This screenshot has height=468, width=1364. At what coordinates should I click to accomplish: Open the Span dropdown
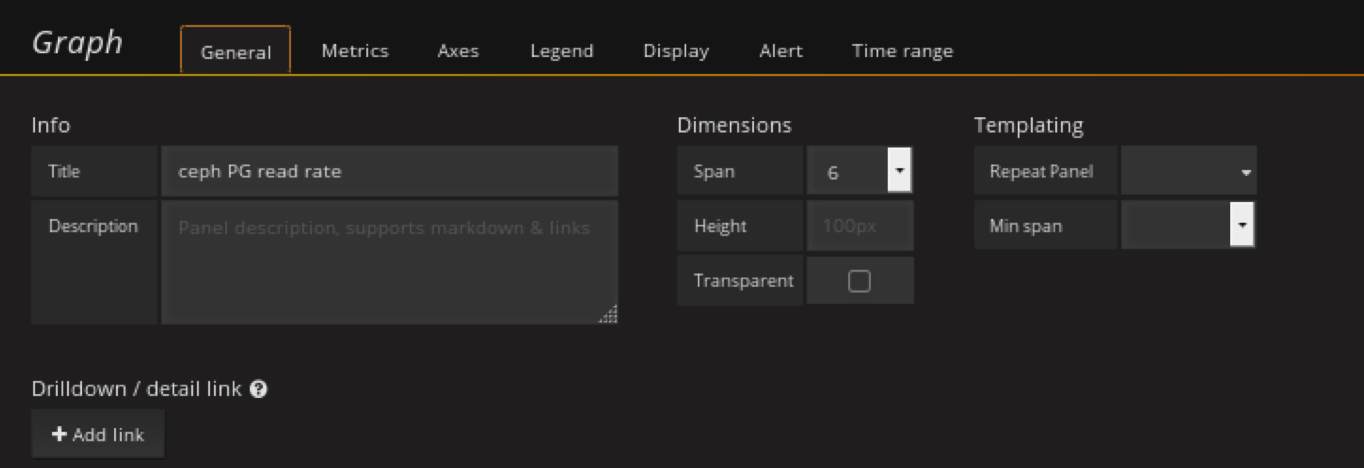coord(899,171)
